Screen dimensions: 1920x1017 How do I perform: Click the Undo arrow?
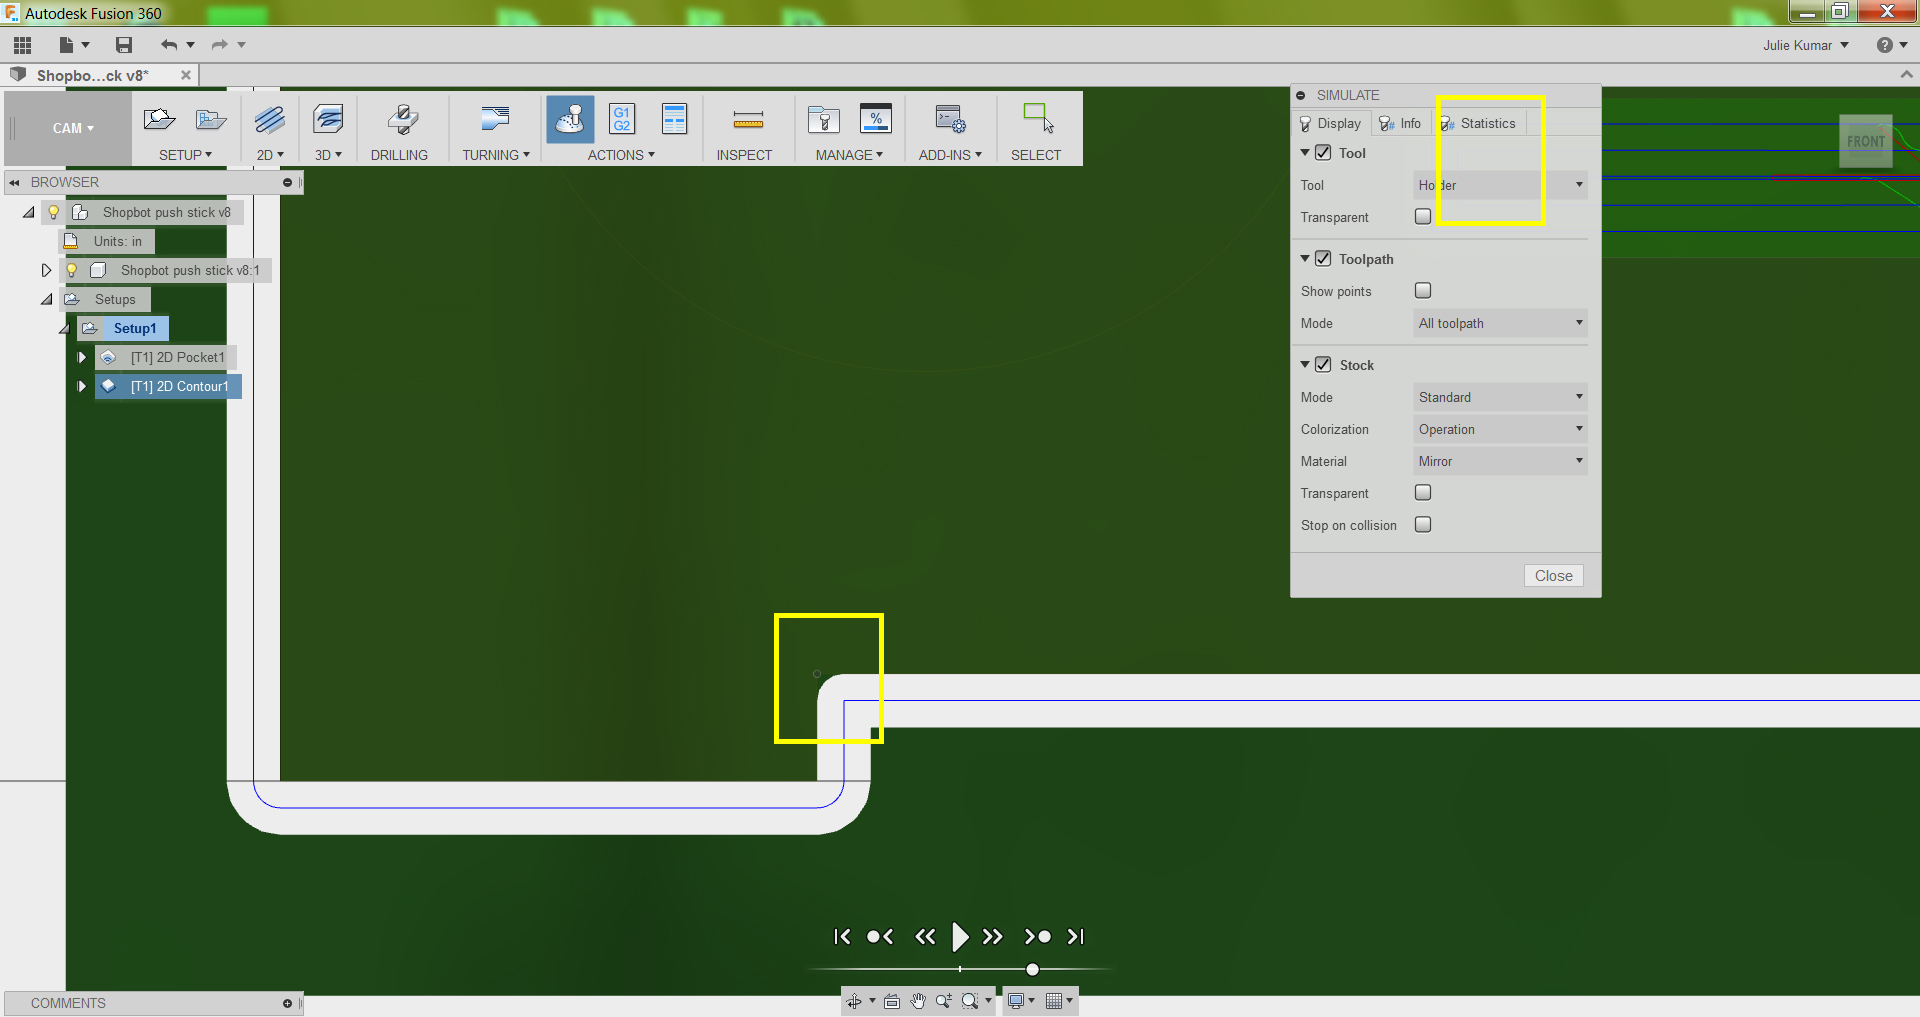click(169, 45)
